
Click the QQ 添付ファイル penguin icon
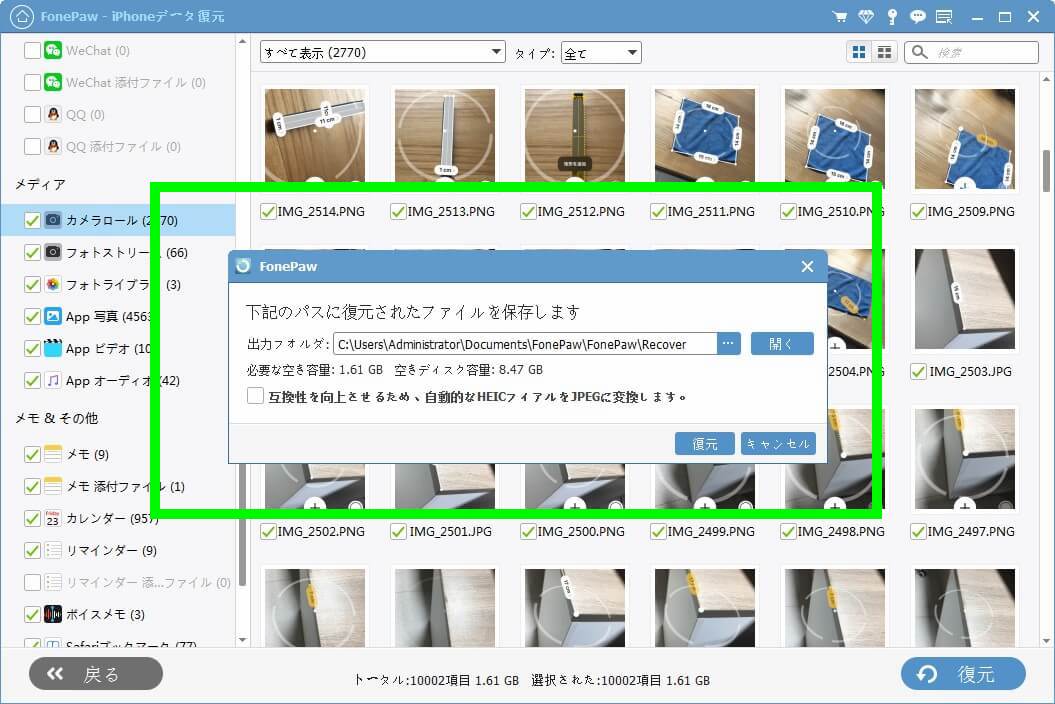click(53, 146)
